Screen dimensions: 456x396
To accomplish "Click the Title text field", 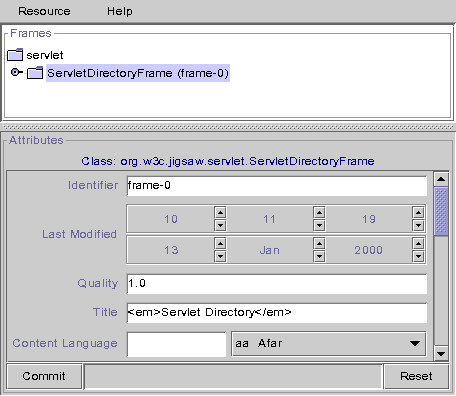I will coord(277,313).
